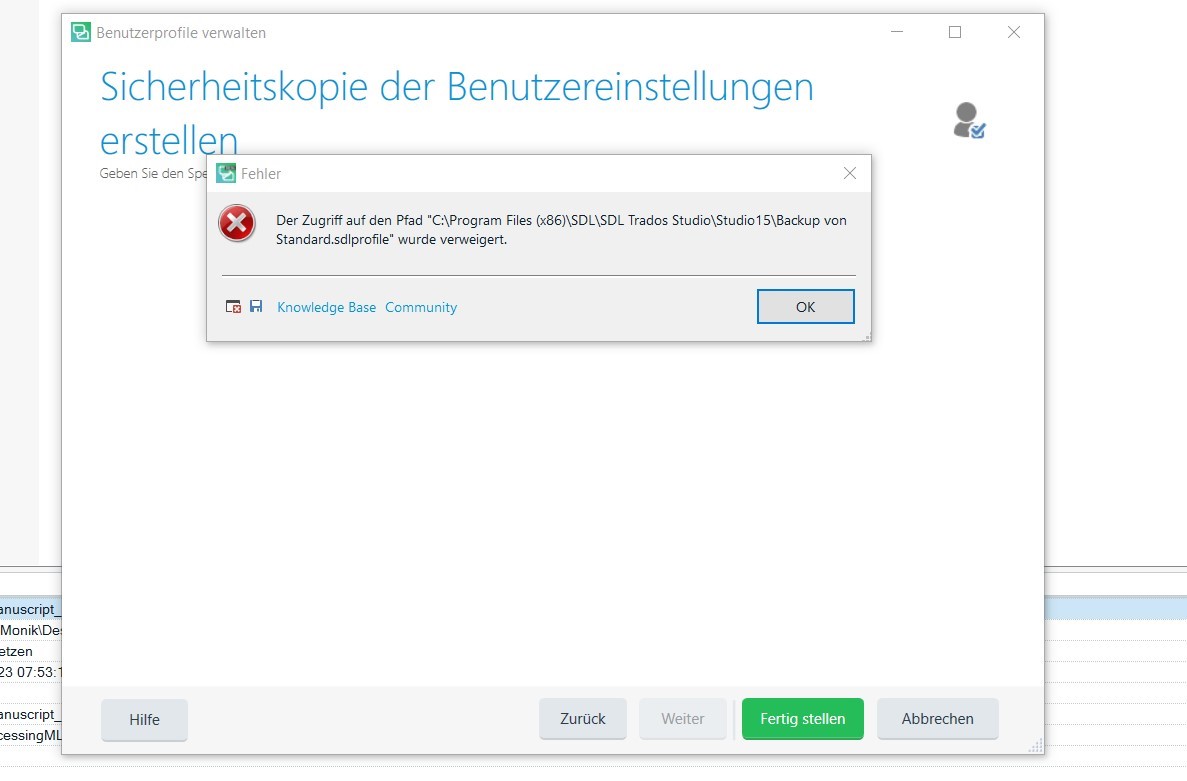Viewport: 1187px width, 781px height.
Task: Go back with the Zurück button
Action: pos(583,718)
